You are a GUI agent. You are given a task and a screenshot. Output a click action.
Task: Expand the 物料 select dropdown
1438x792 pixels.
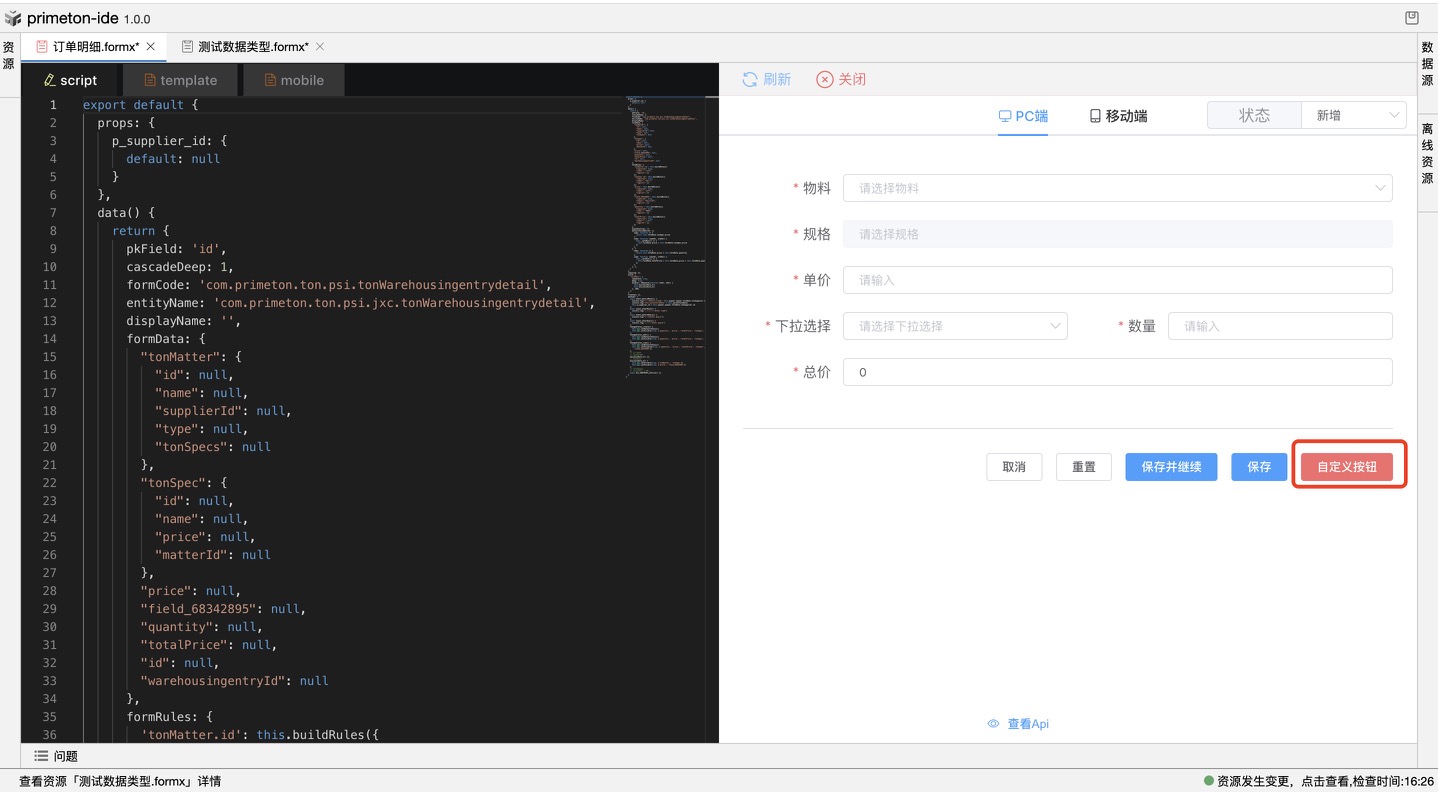pyautogui.click(x=1117, y=188)
